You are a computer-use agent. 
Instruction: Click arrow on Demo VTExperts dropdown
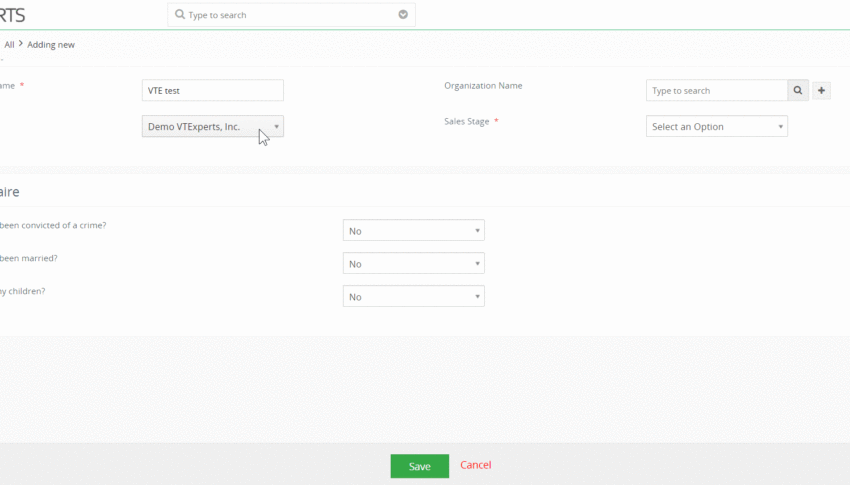click(x=276, y=127)
